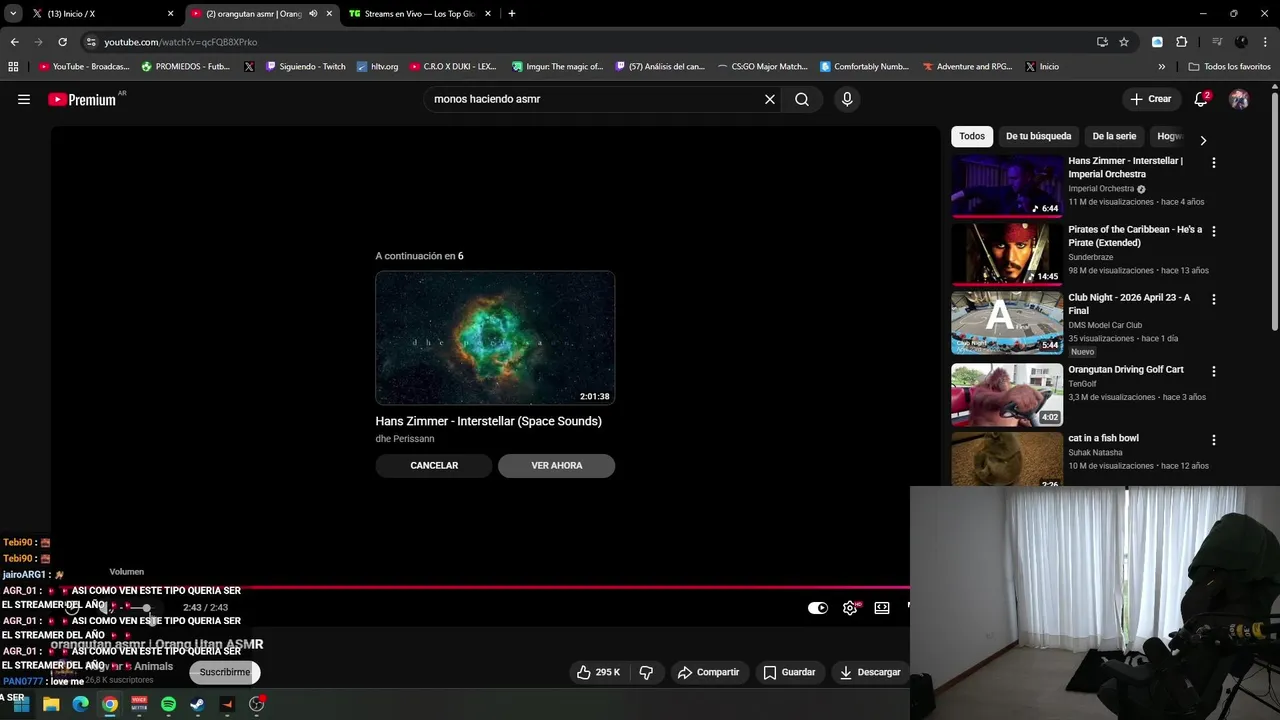The width and height of the screenshot is (1280, 720).
Task: Open Steam from the taskbar
Action: (x=198, y=704)
